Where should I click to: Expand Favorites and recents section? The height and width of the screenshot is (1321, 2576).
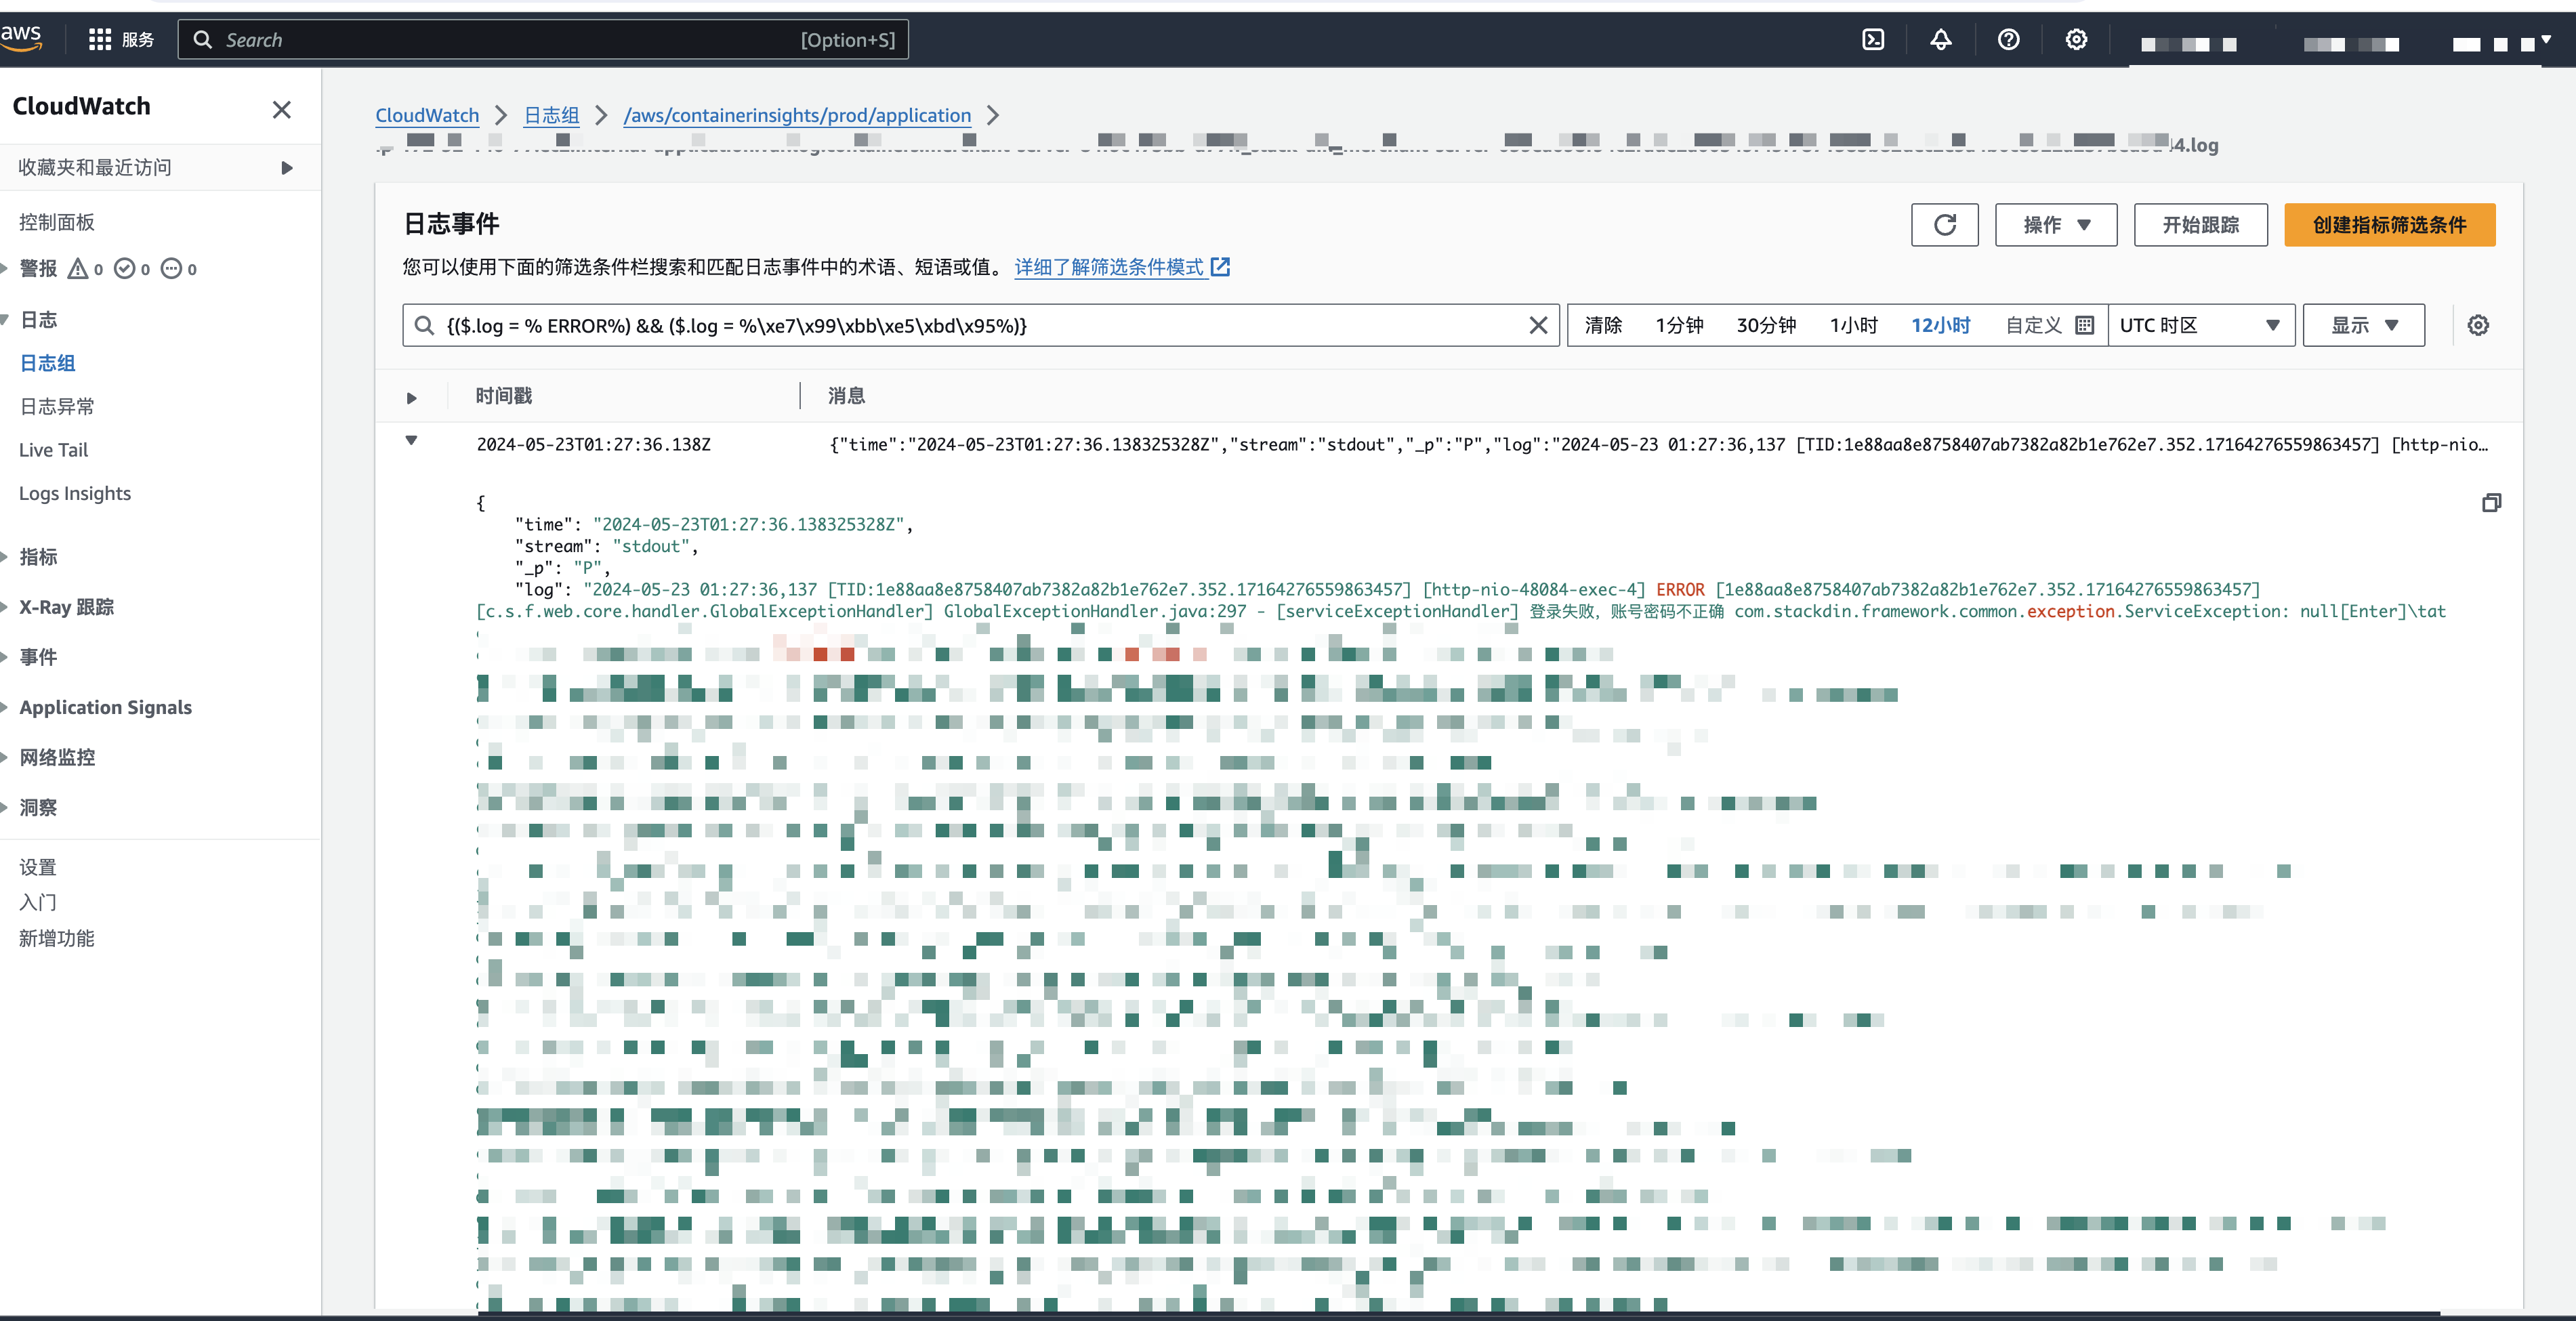click(x=287, y=167)
